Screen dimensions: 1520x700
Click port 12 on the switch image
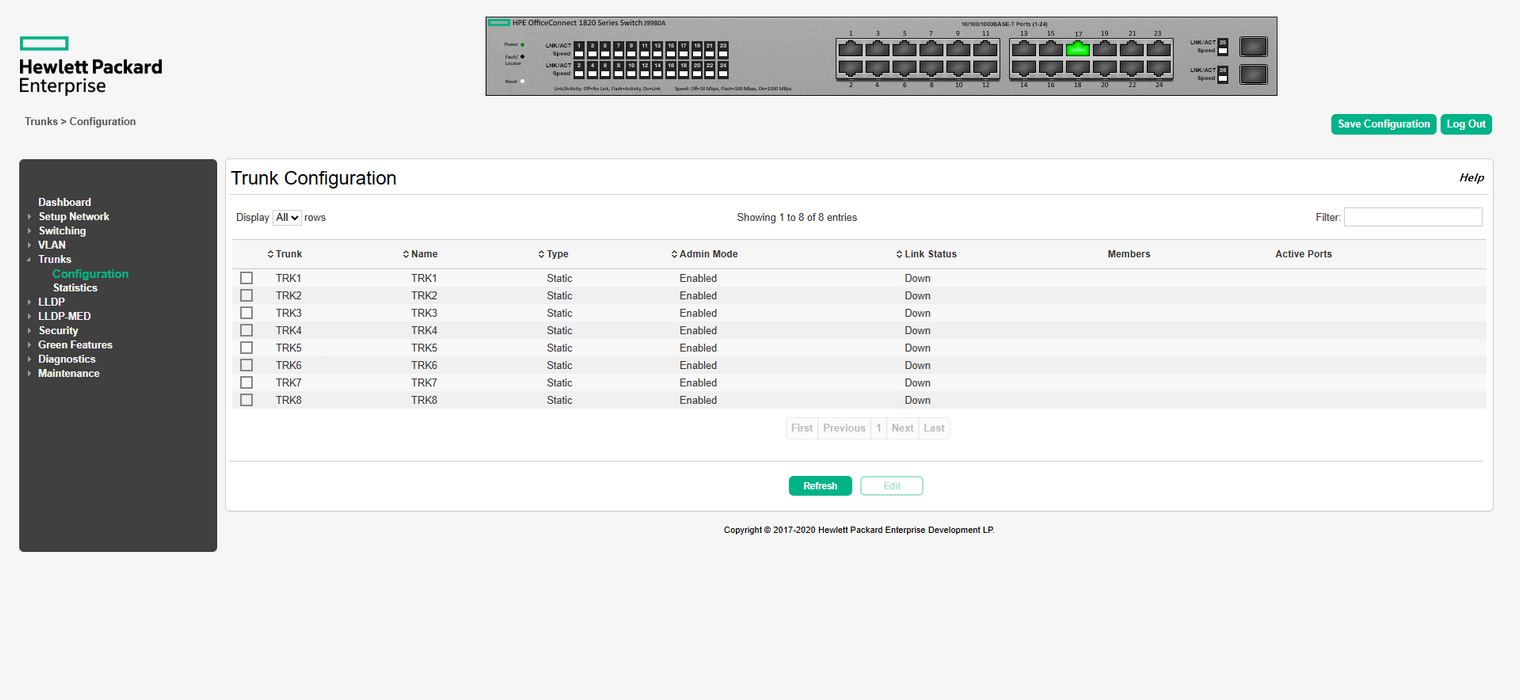coord(986,68)
